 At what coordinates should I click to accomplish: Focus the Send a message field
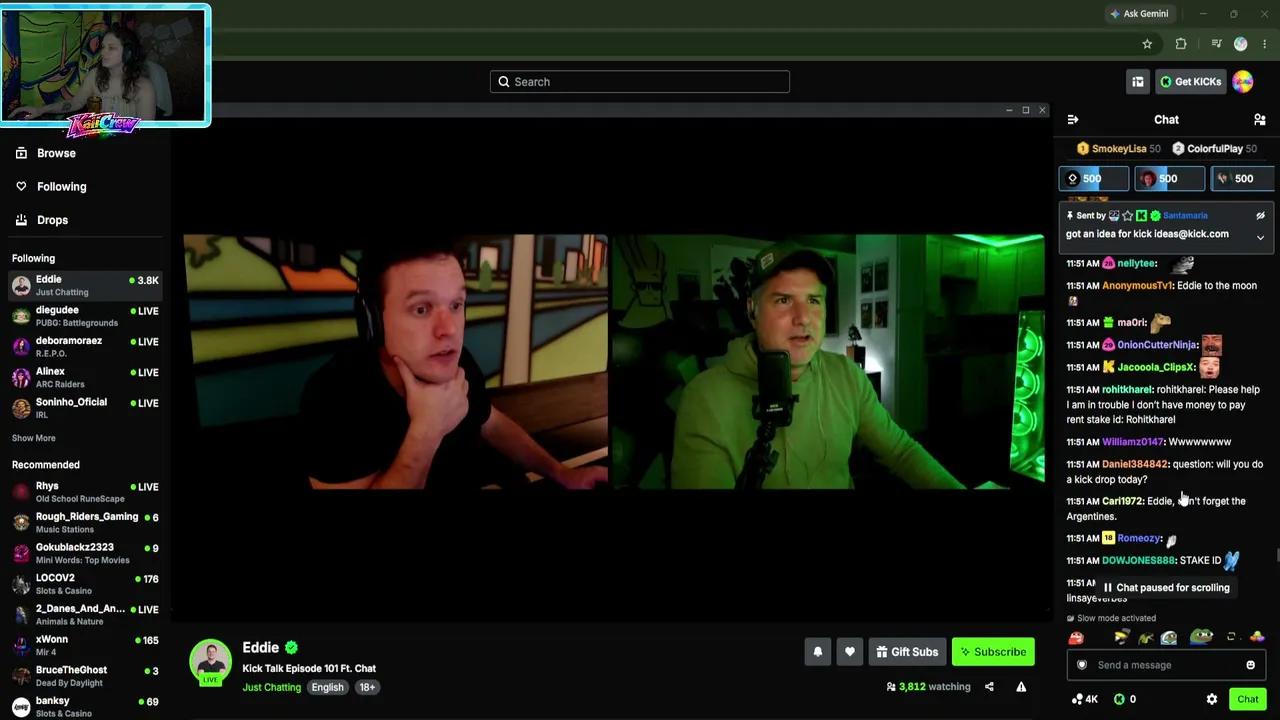1166,665
